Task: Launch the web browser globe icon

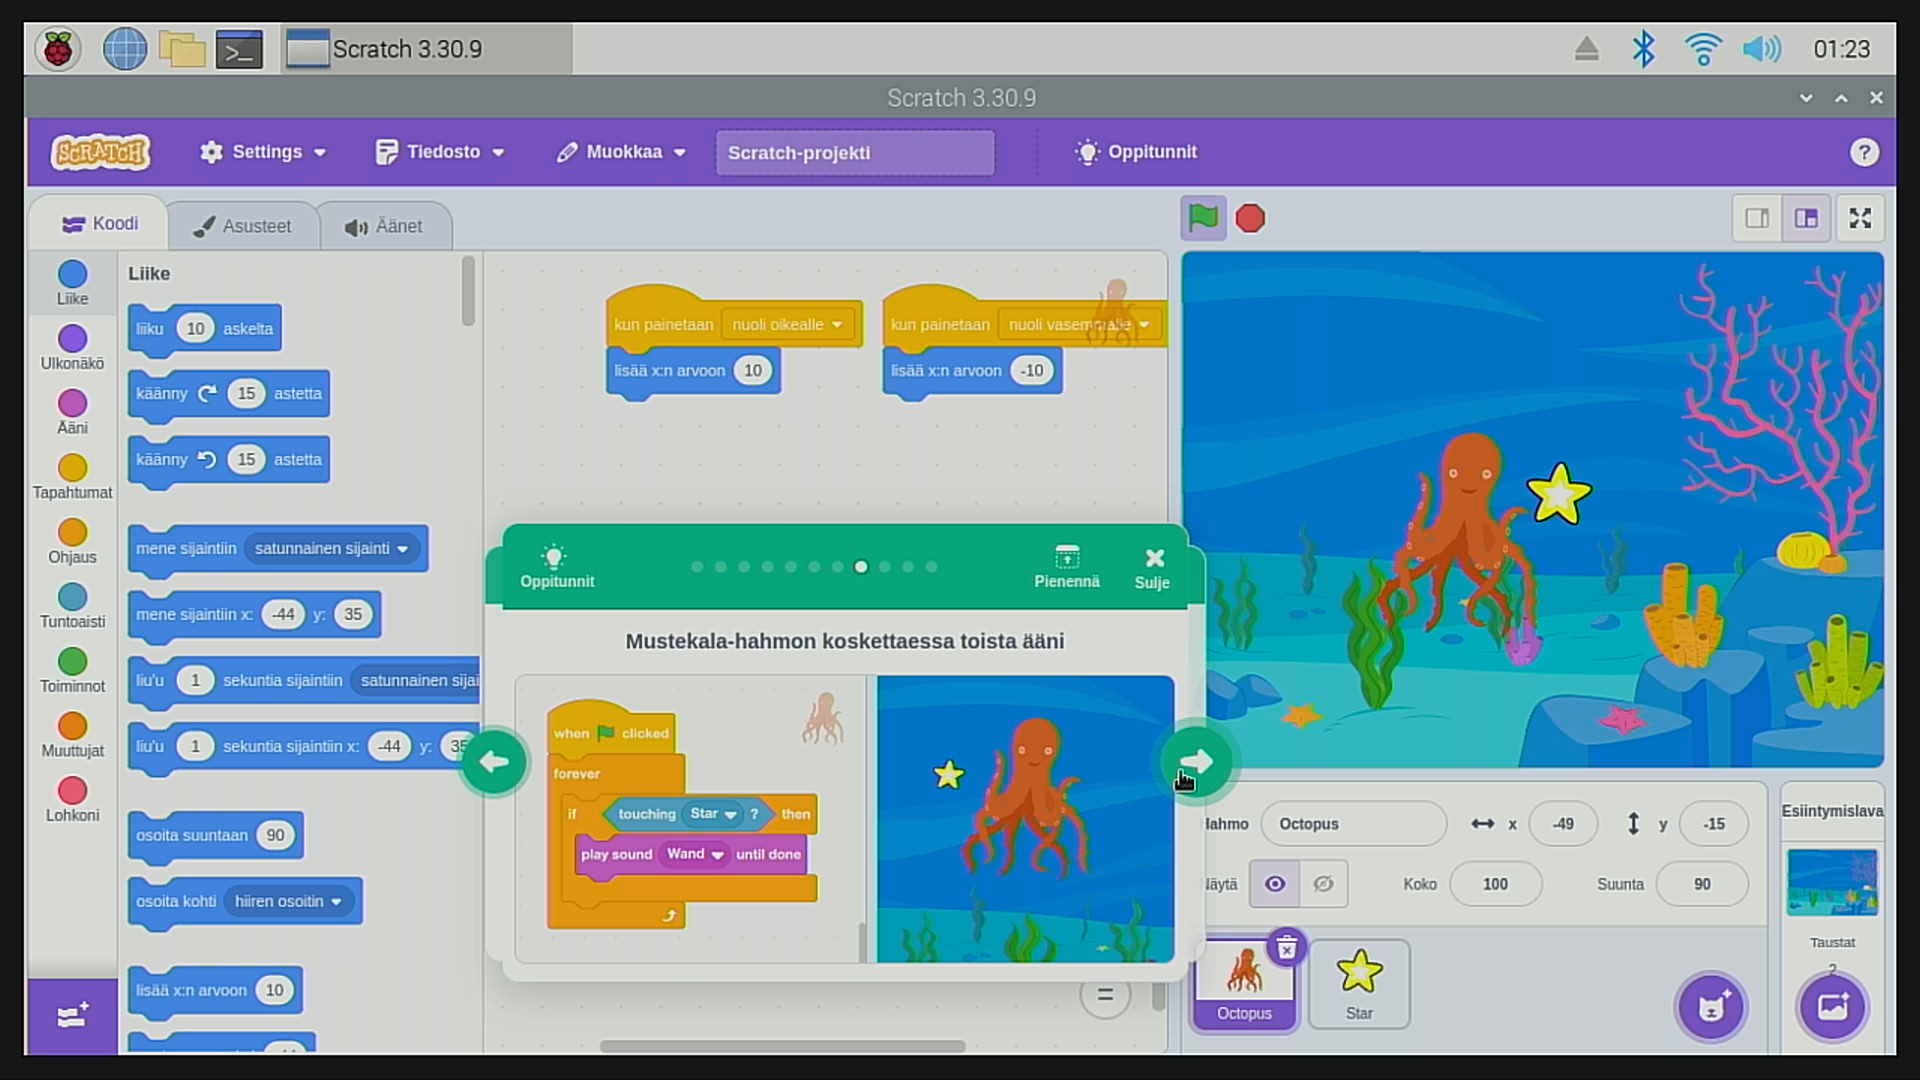Action: pos(125,48)
